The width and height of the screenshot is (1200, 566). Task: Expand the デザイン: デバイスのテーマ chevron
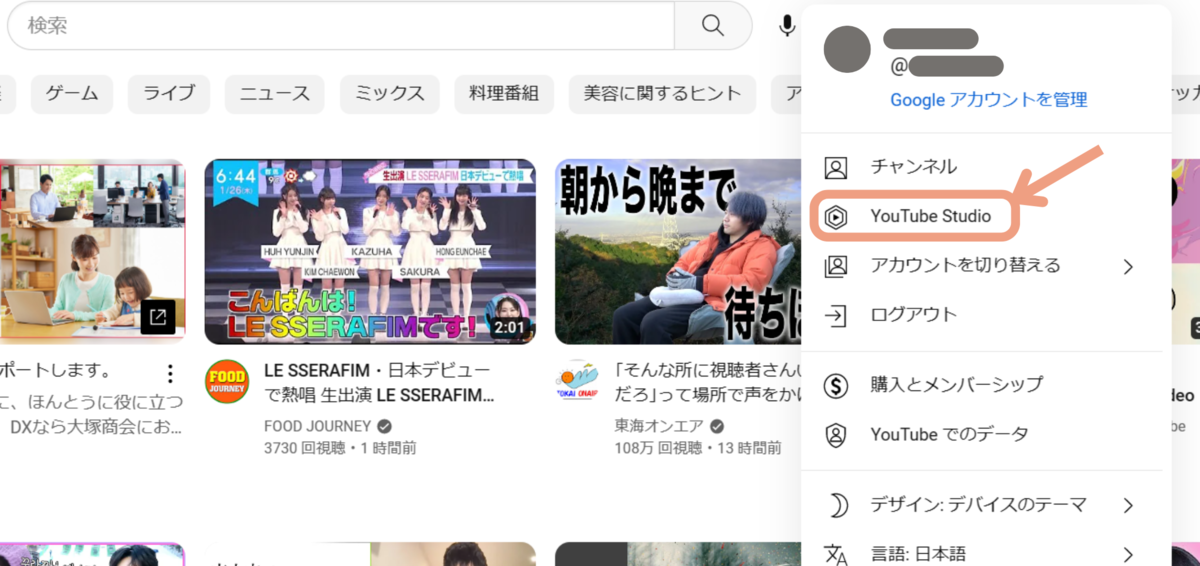[x=1128, y=505]
